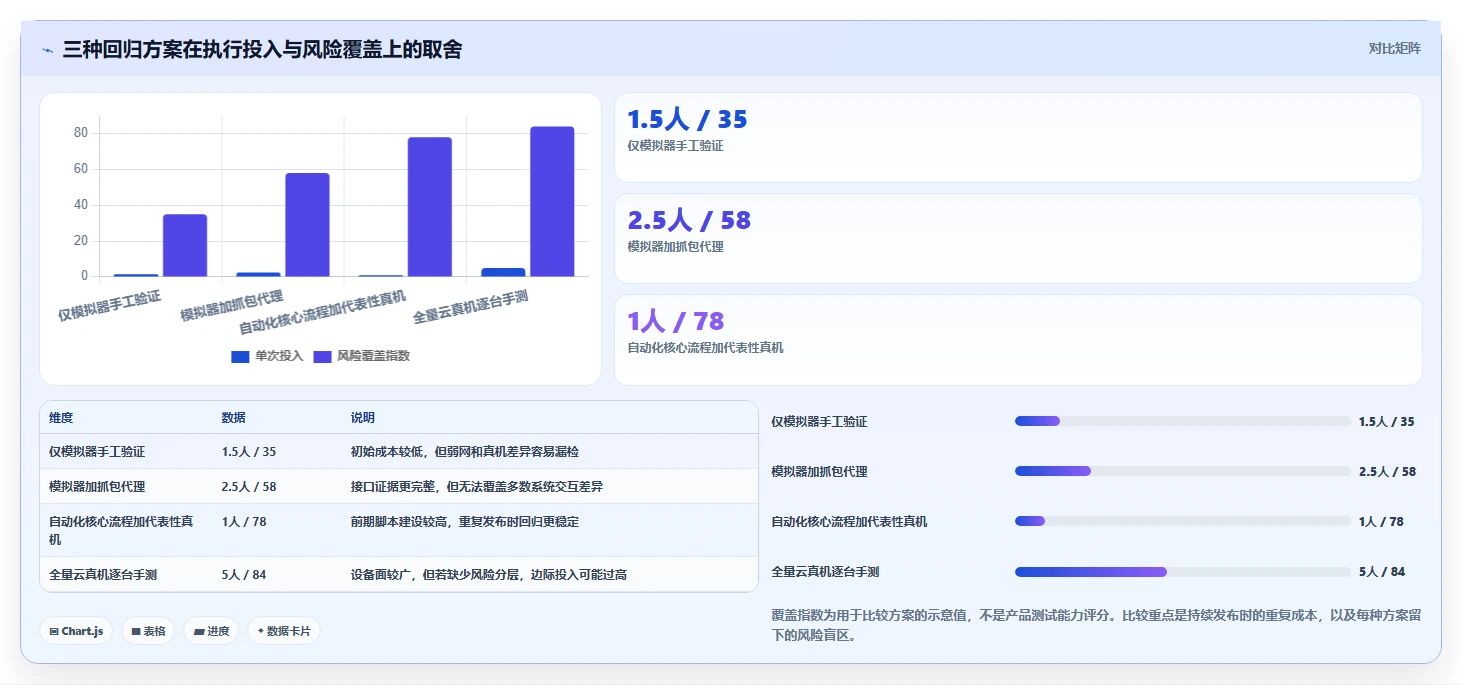1462x685 pixels.
Task: Click the title 三种回归方案在执行投入与风险覆盖上的取舍
Action: 262,50
